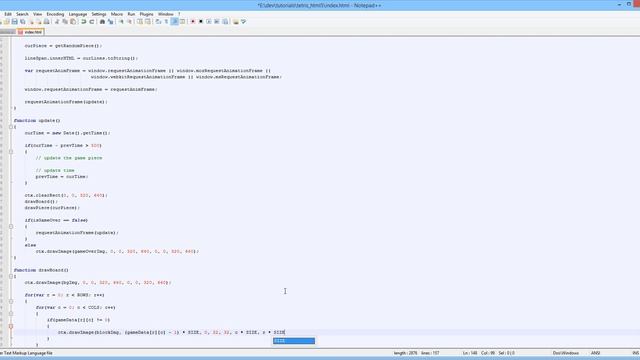Zoom in using the toolbar icon
640x360 pixels.
click(121, 22)
